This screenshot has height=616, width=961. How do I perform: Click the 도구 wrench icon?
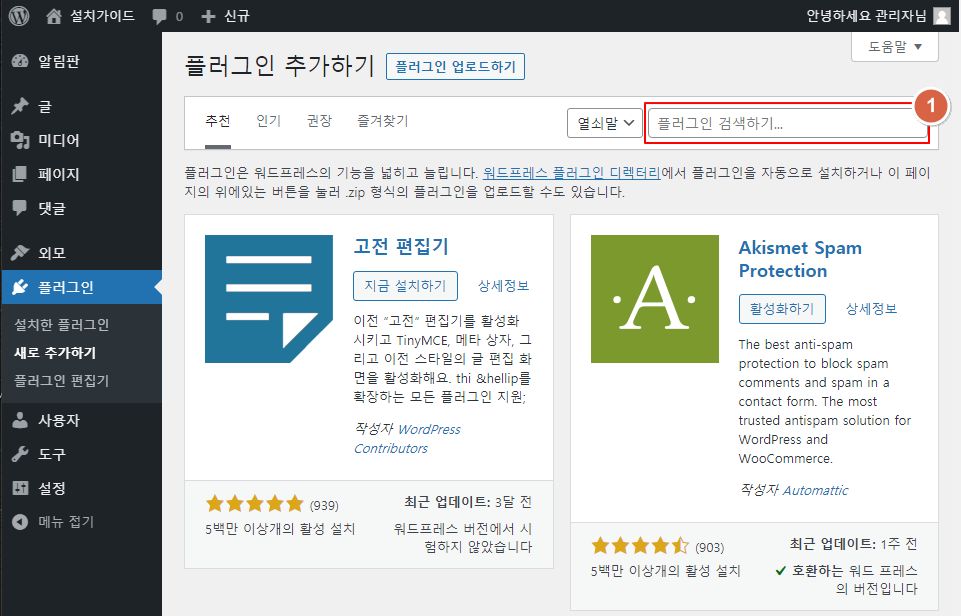tap(20, 454)
